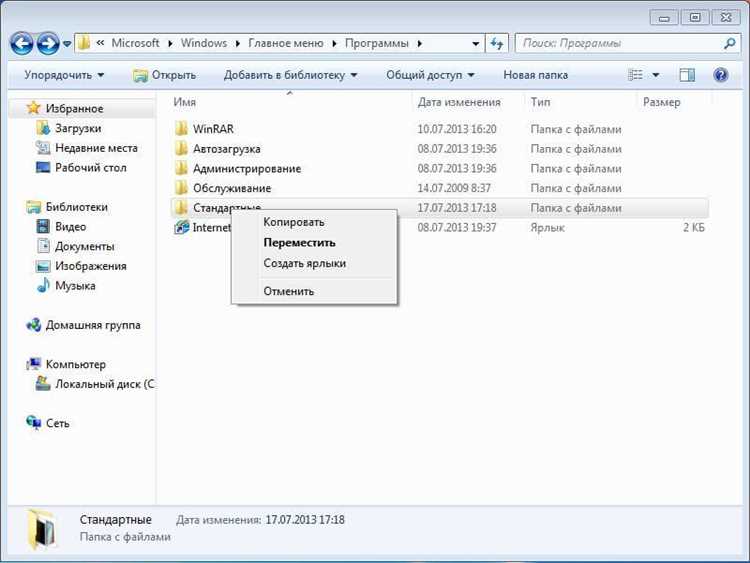Create a Новая папка

pos(535,75)
